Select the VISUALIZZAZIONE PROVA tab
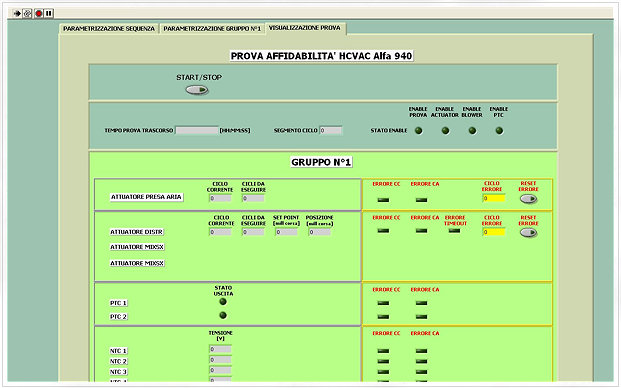621x388 pixels. pyautogui.click(x=305, y=28)
